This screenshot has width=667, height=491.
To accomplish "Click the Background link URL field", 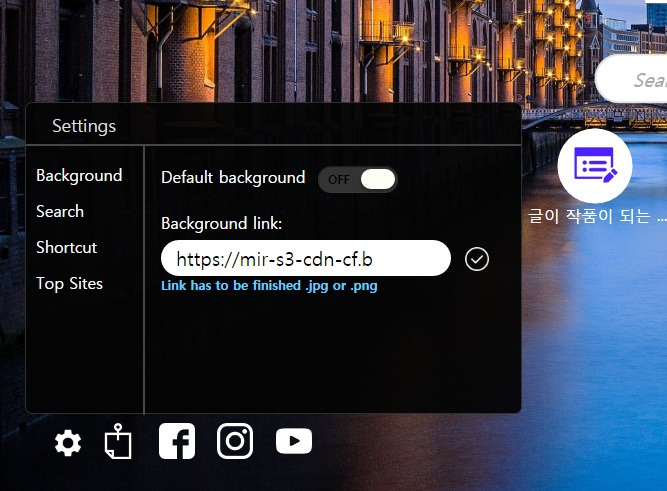I will pos(306,258).
